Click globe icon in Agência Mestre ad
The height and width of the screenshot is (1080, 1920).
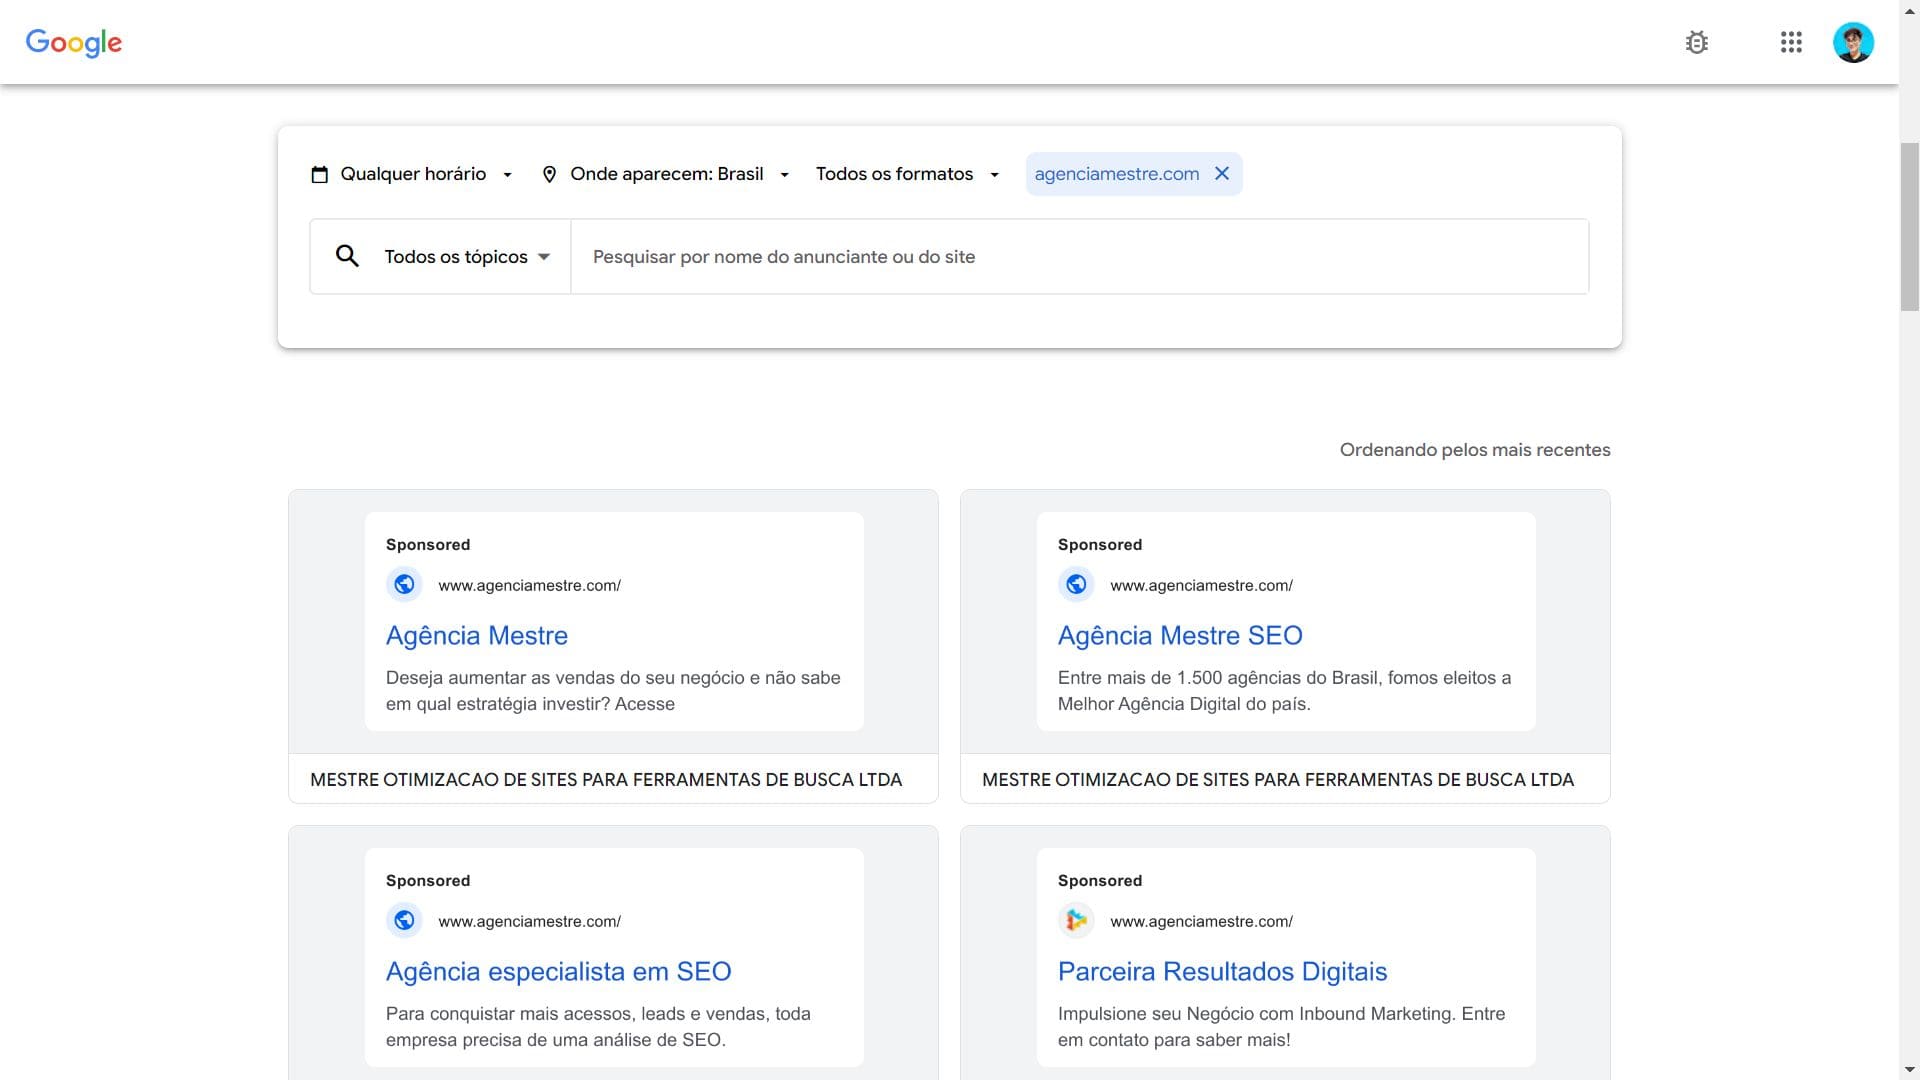404,584
